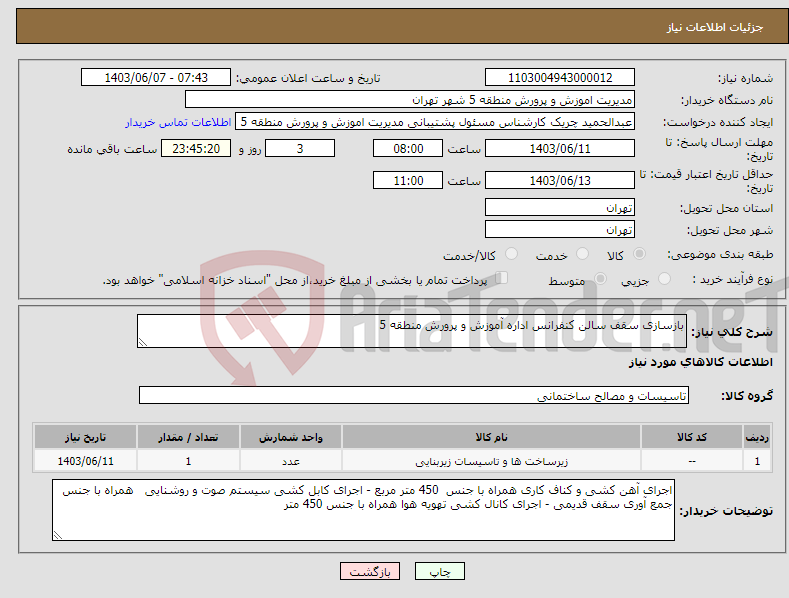Click the response deadline date 1403/06/11 field
Viewport: 789px width, 598px height.
[x=560, y=148]
